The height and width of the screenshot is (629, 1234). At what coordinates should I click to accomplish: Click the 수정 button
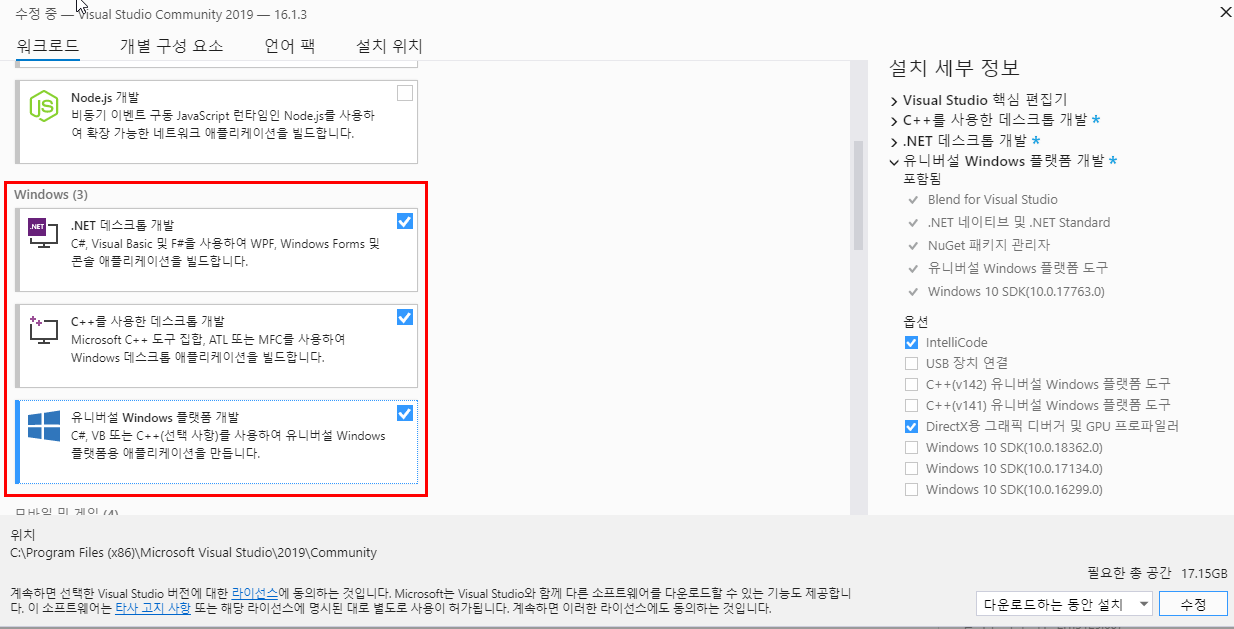(x=1194, y=604)
